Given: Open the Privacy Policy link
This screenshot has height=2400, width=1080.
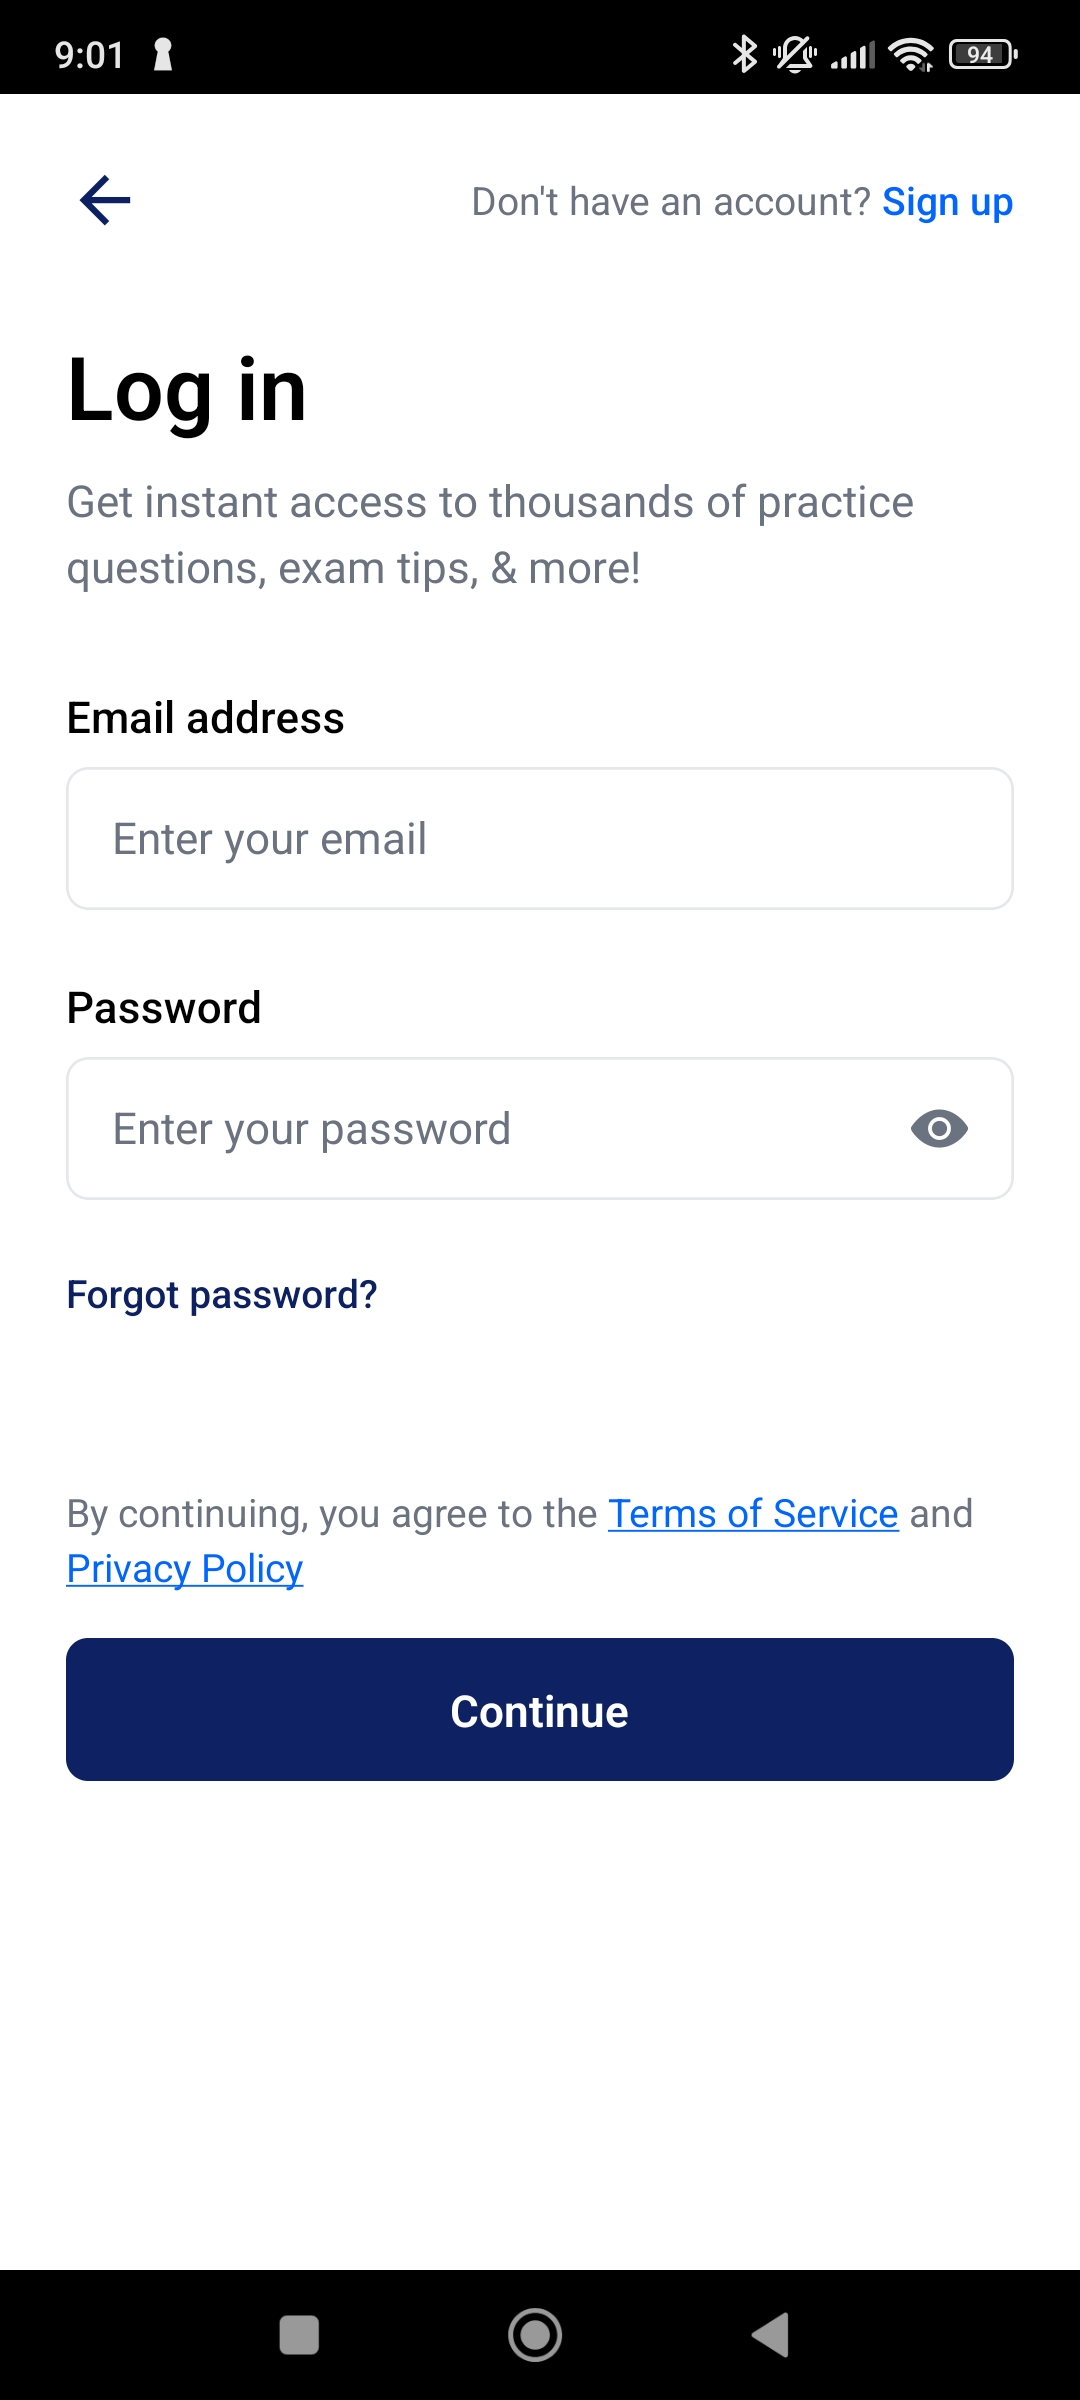Looking at the screenshot, I should pyautogui.click(x=185, y=1569).
